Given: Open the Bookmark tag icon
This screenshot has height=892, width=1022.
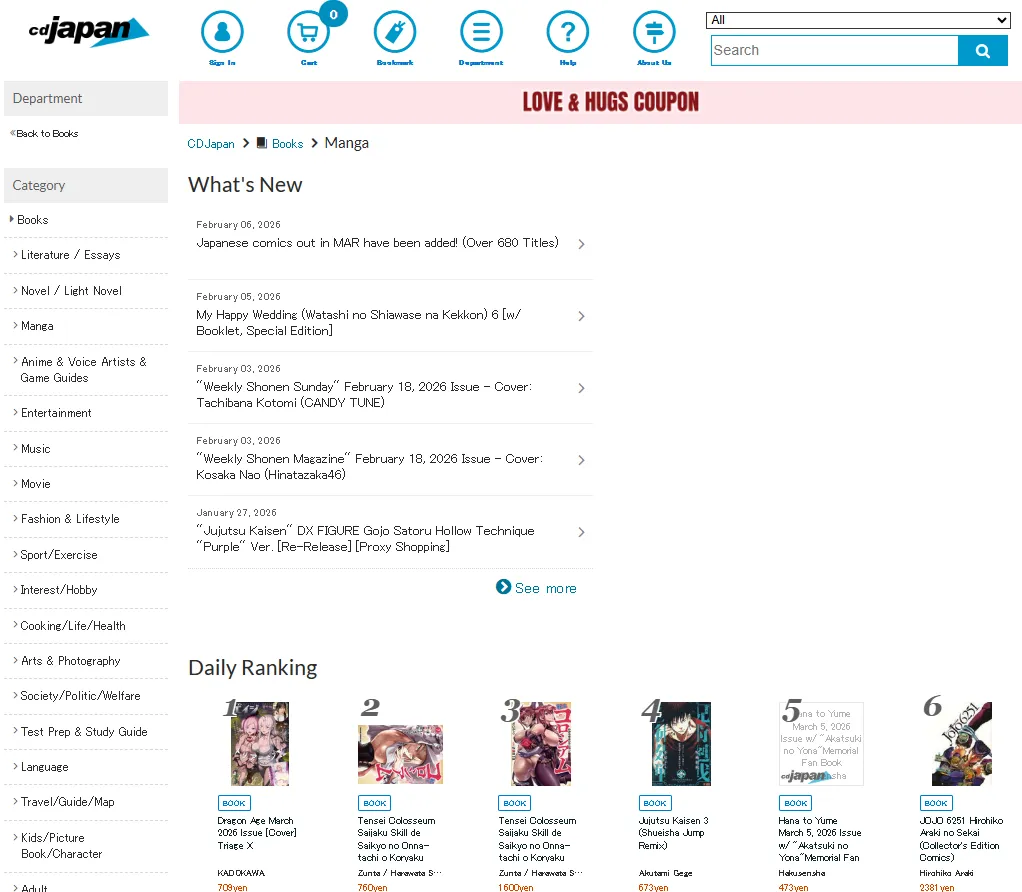Looking at the screenshot, I should tap(395, 33).
